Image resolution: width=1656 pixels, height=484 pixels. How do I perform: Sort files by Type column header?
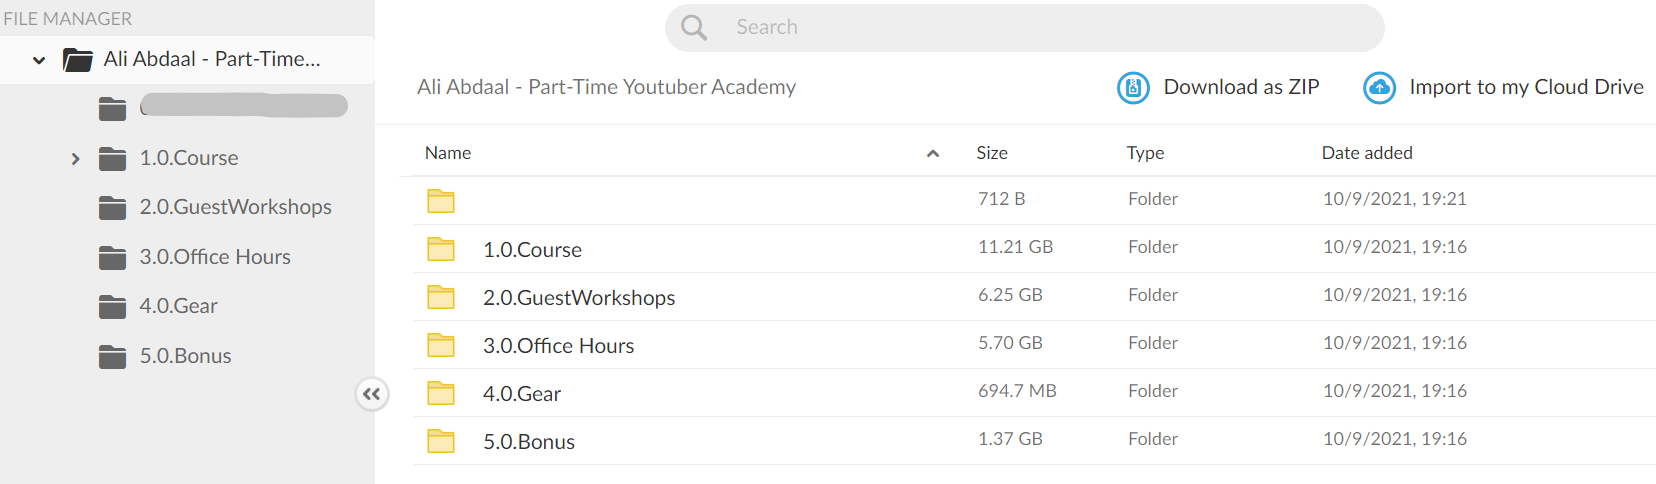(x=1145, y=153)
